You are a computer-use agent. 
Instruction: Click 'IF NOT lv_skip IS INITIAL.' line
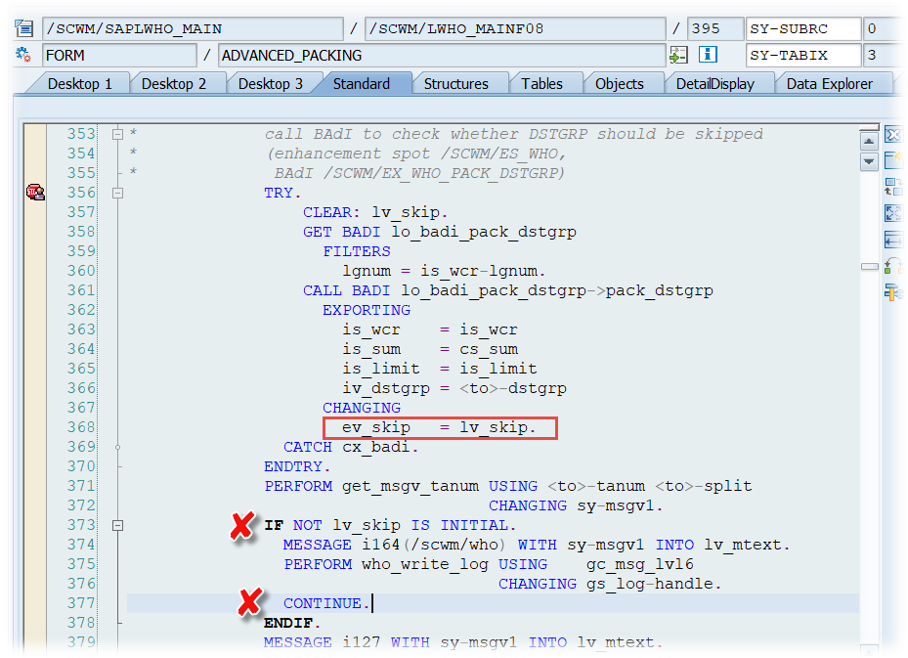tap(390, 525)
